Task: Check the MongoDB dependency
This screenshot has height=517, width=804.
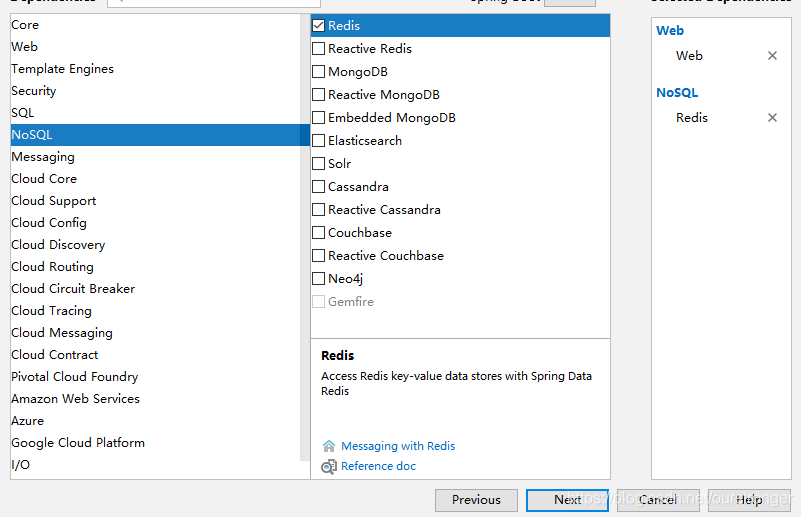Action: pyautogui.click(x=319, y=72)
